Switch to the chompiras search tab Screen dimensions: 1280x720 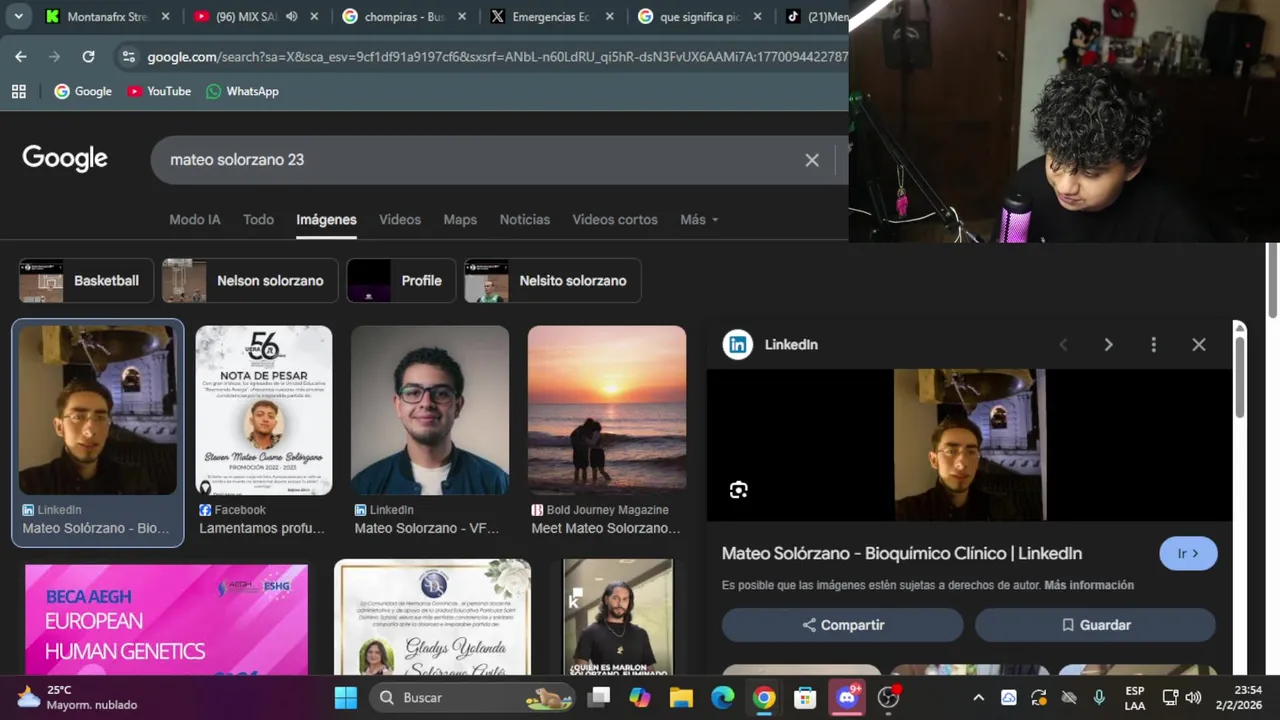click(x=404, y=17)
